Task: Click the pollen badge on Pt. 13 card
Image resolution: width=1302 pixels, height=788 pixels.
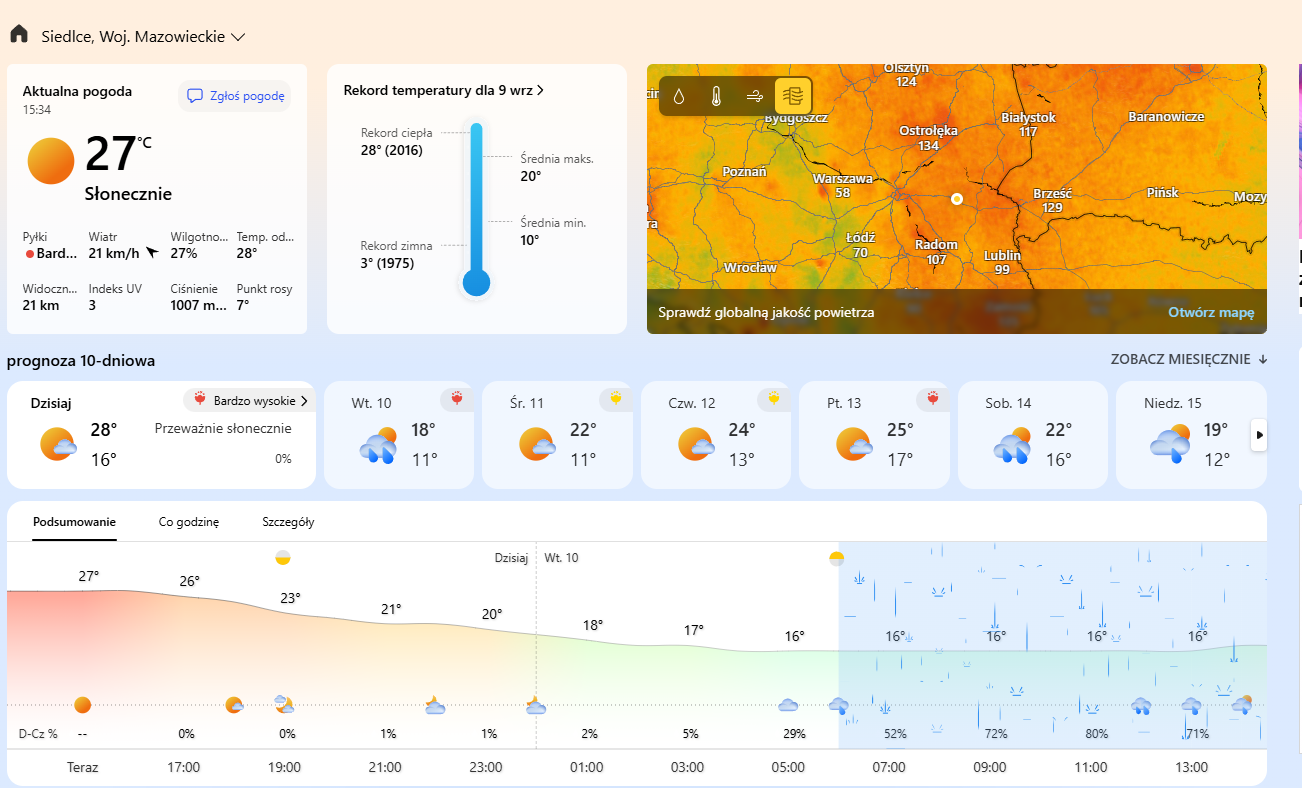Action: click(933, 399)
